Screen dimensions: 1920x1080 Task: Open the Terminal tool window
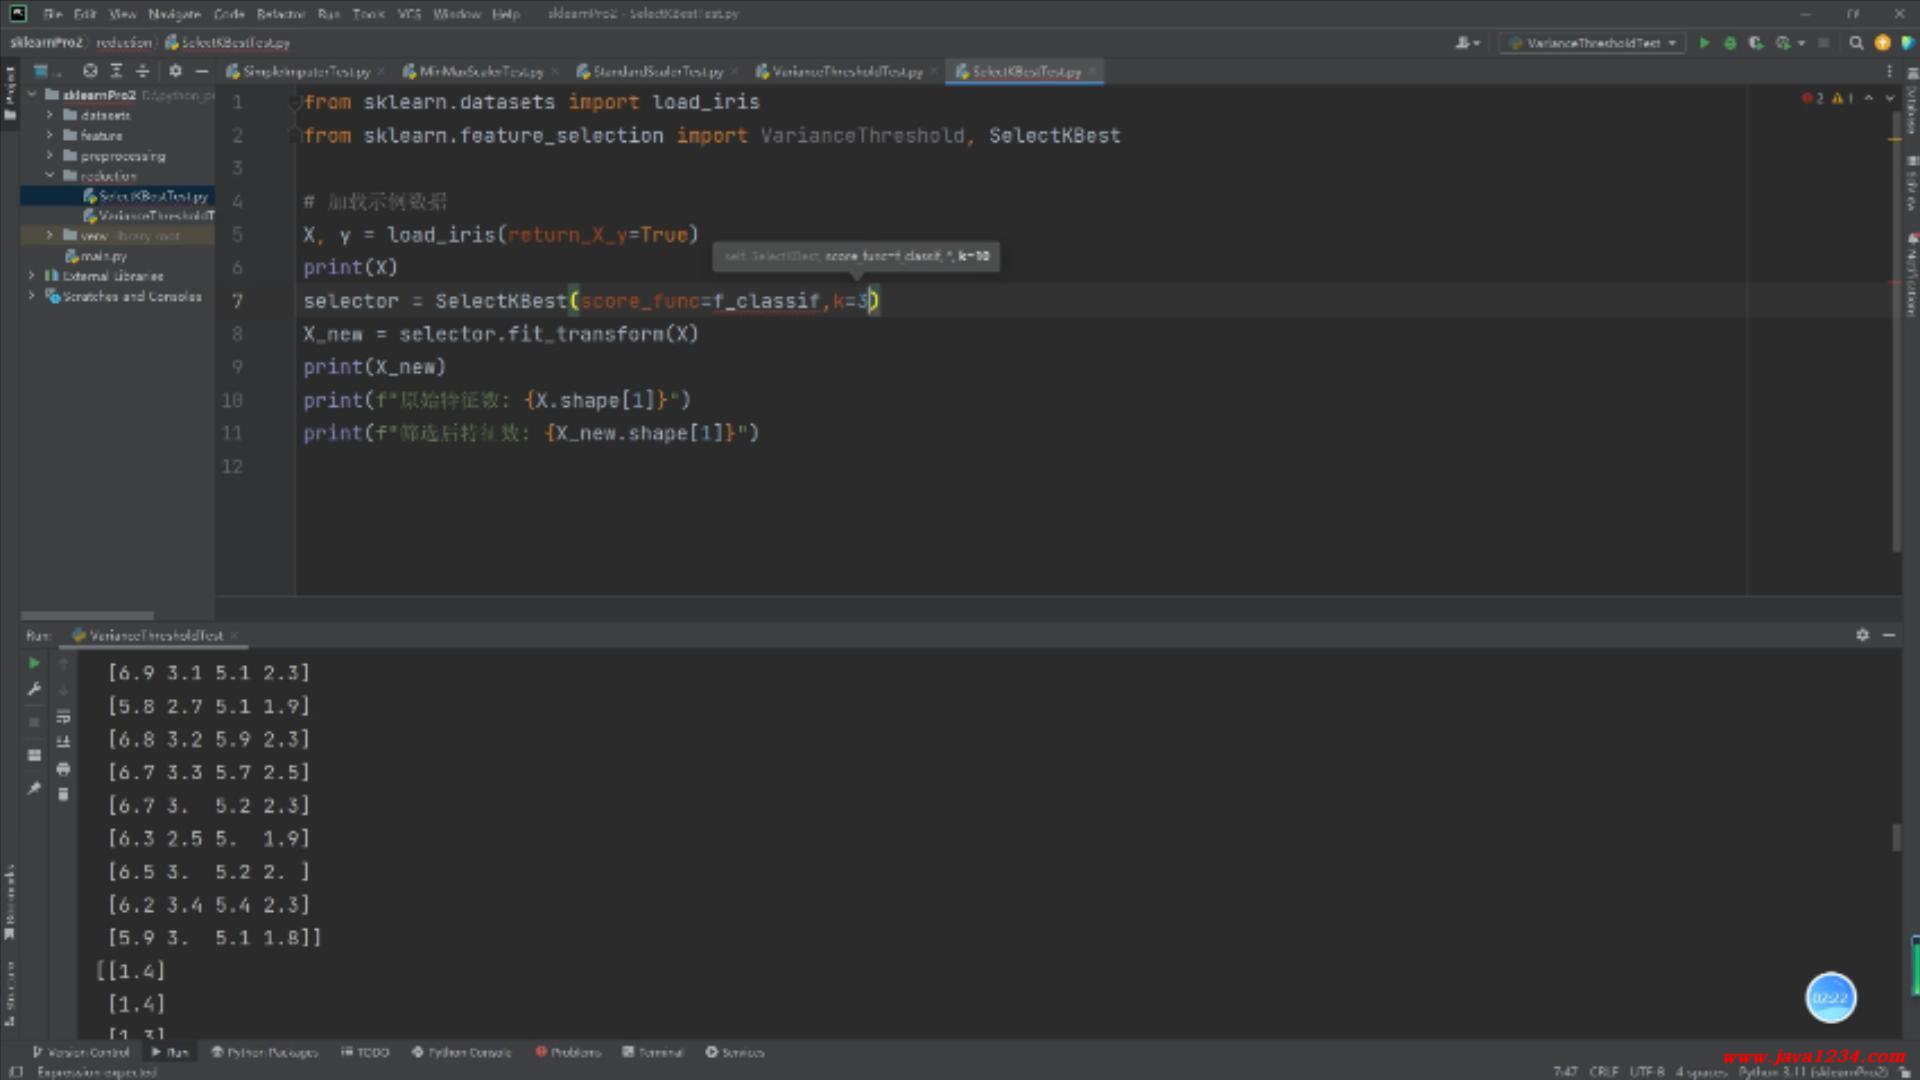click(x=653, y=1052)
